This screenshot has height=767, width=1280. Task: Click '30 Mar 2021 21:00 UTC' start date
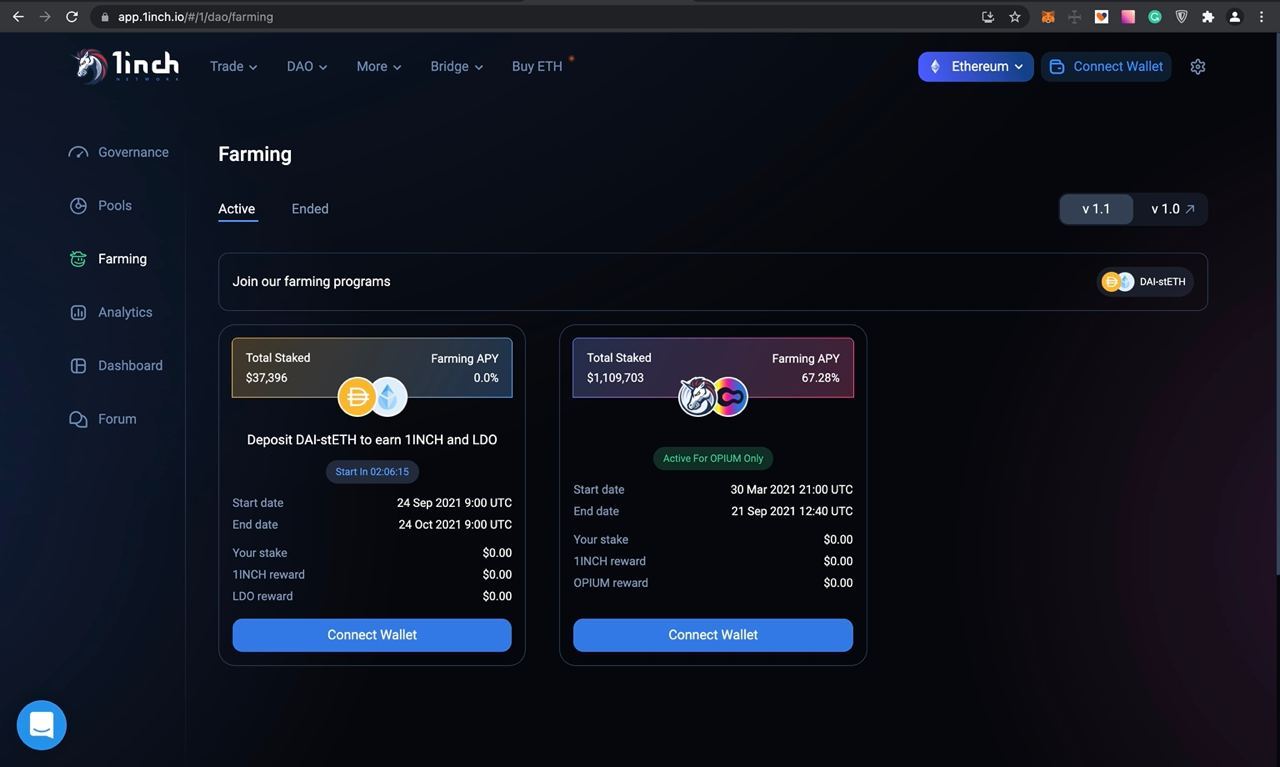[792, 490]
